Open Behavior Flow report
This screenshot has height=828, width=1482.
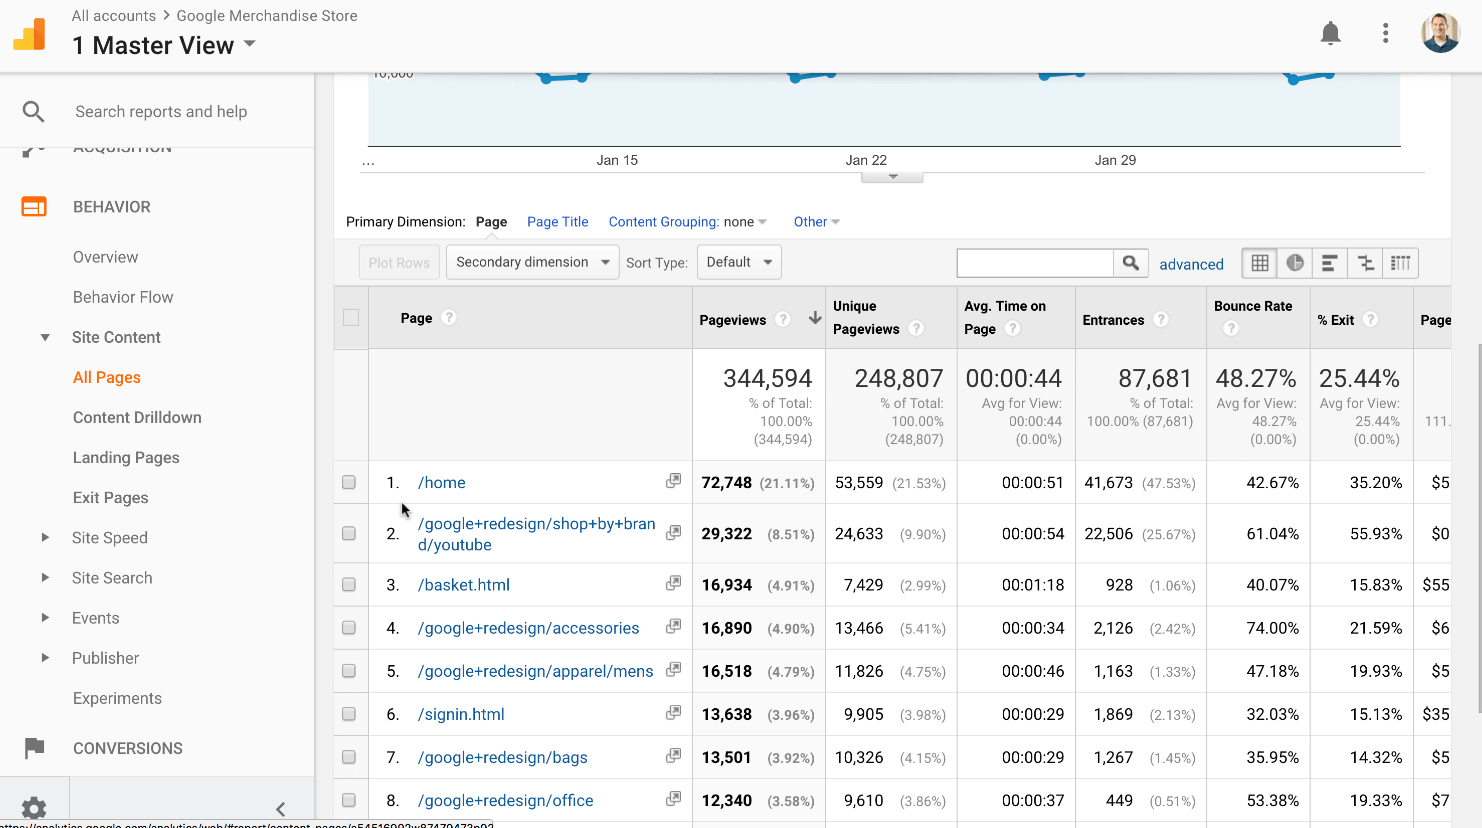click(x=123, y=297)
